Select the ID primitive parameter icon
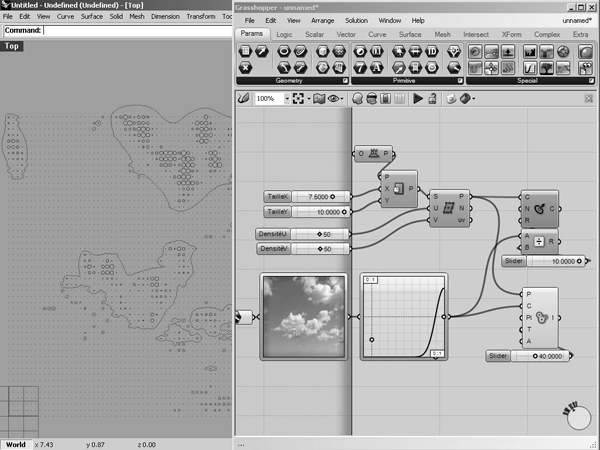 432,51
